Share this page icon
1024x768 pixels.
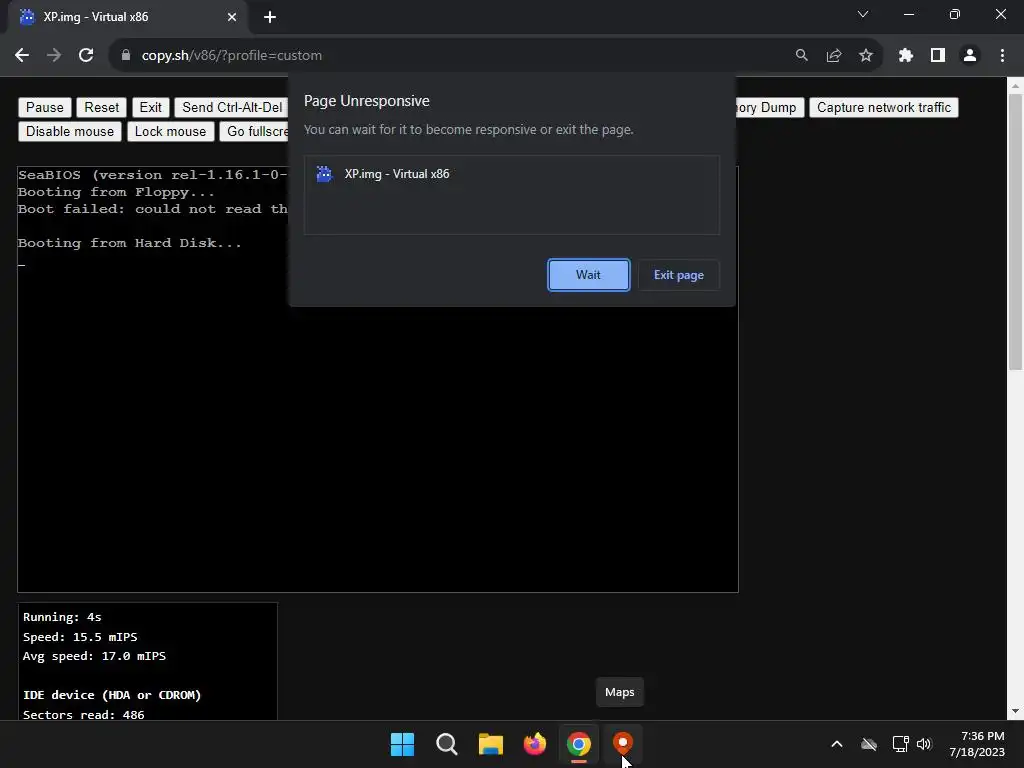pos(833,56)
